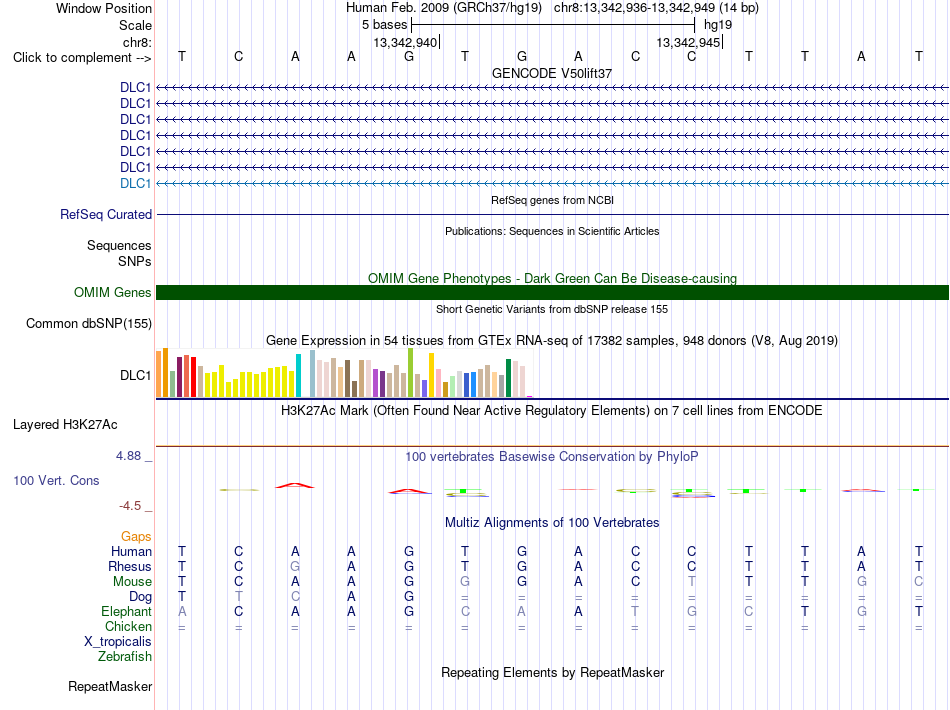950x710 pixels.
Task: Click the 'Common dbSNP(155)' track label
Action: 88,323
